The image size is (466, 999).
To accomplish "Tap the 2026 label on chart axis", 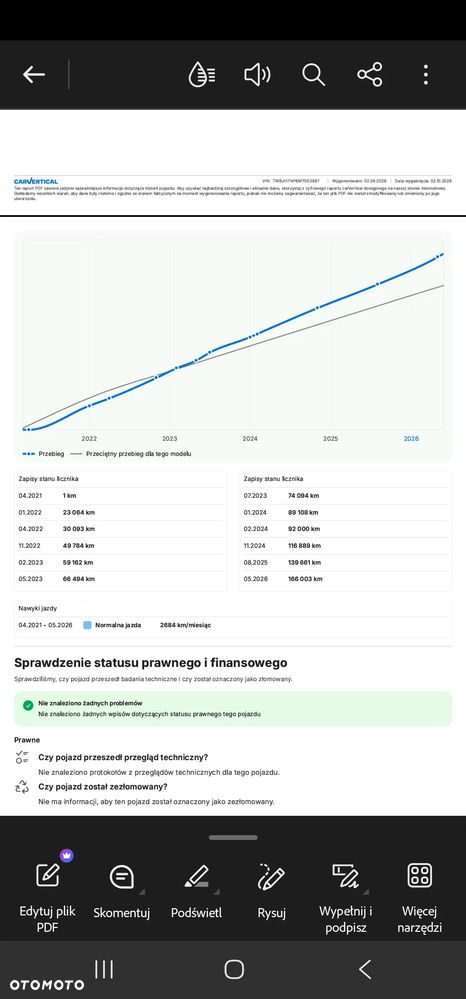I will [x=411, y=439].
